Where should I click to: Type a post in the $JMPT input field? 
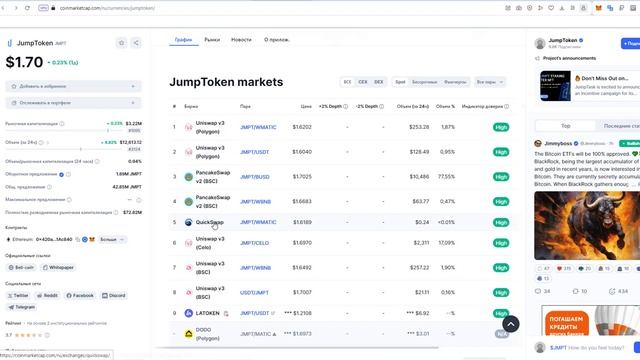point(588,348)
